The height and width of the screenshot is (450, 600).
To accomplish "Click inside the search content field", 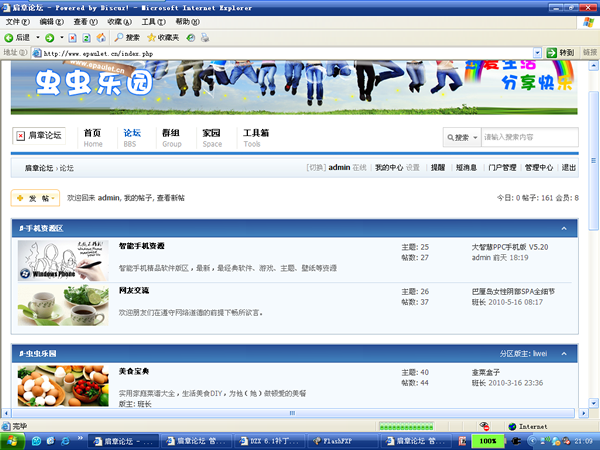I will pyautogui.click(x=530, y=137).
